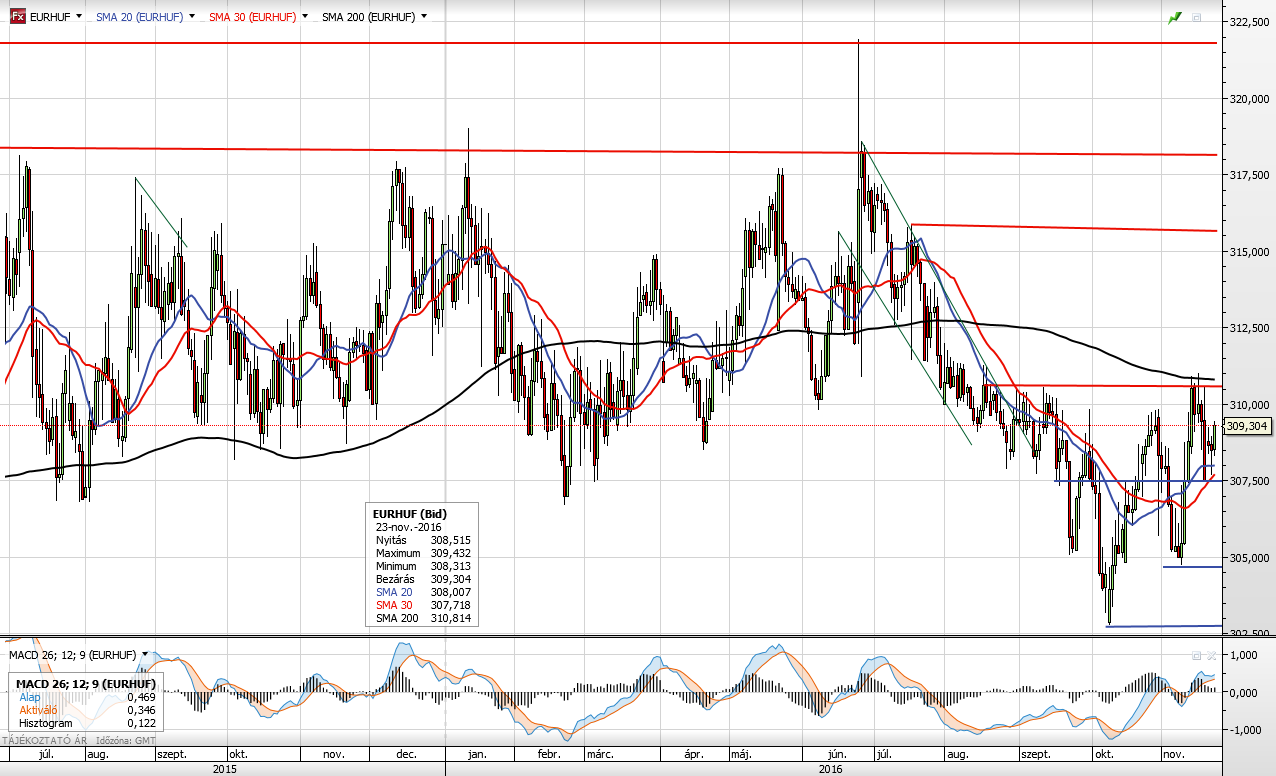Viewport: 1276px width, 776px height.
Task: Click the Maximum 309,432 tooltip row
Action: (x=423, y=553)
